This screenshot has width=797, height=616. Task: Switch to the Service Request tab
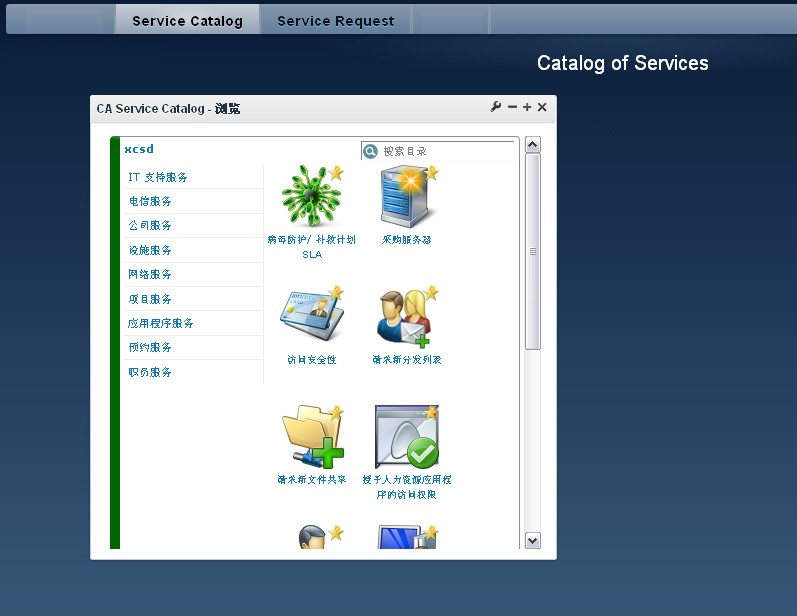pos(335,21)
